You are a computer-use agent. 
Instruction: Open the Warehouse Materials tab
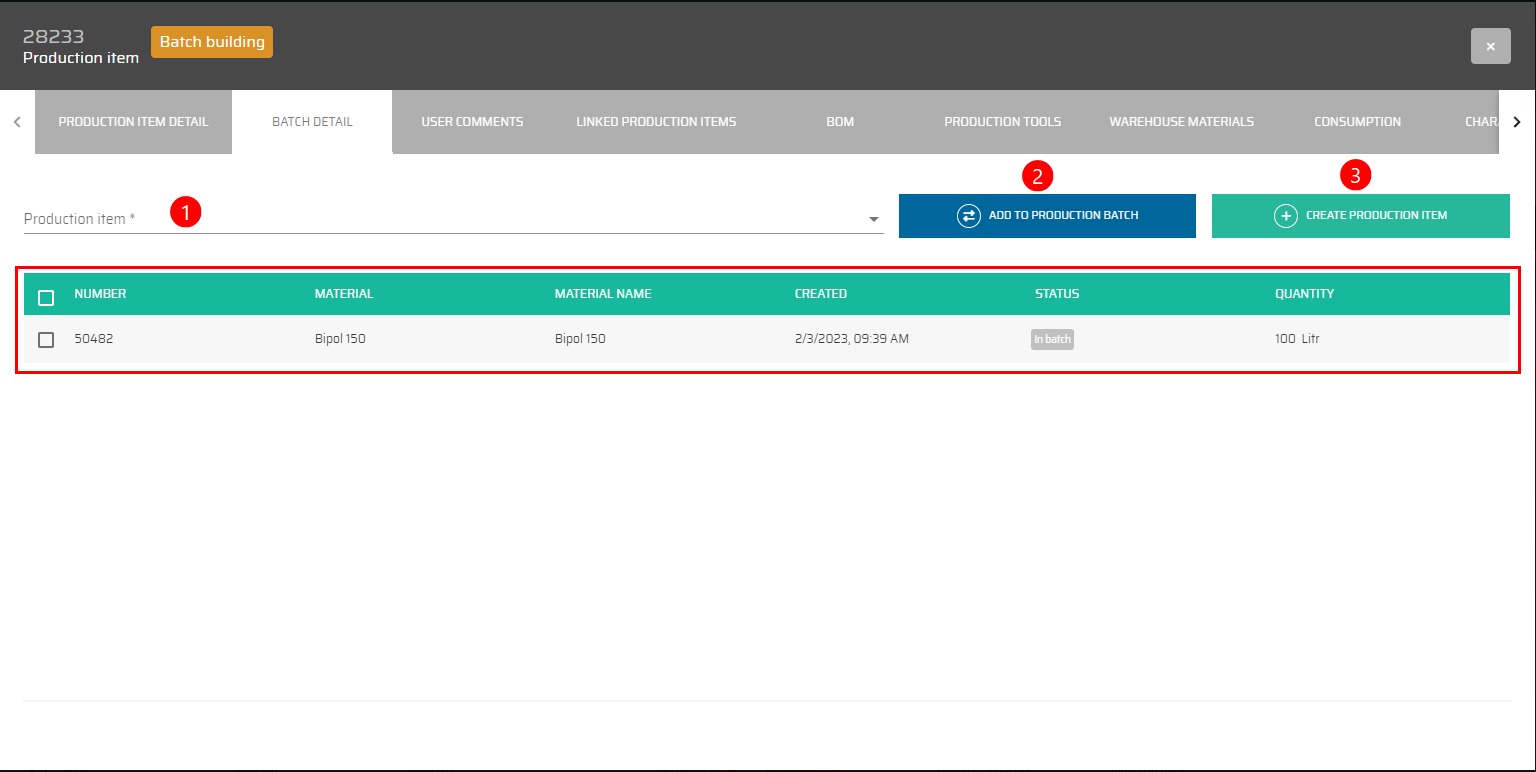[x=1181, y=122]
